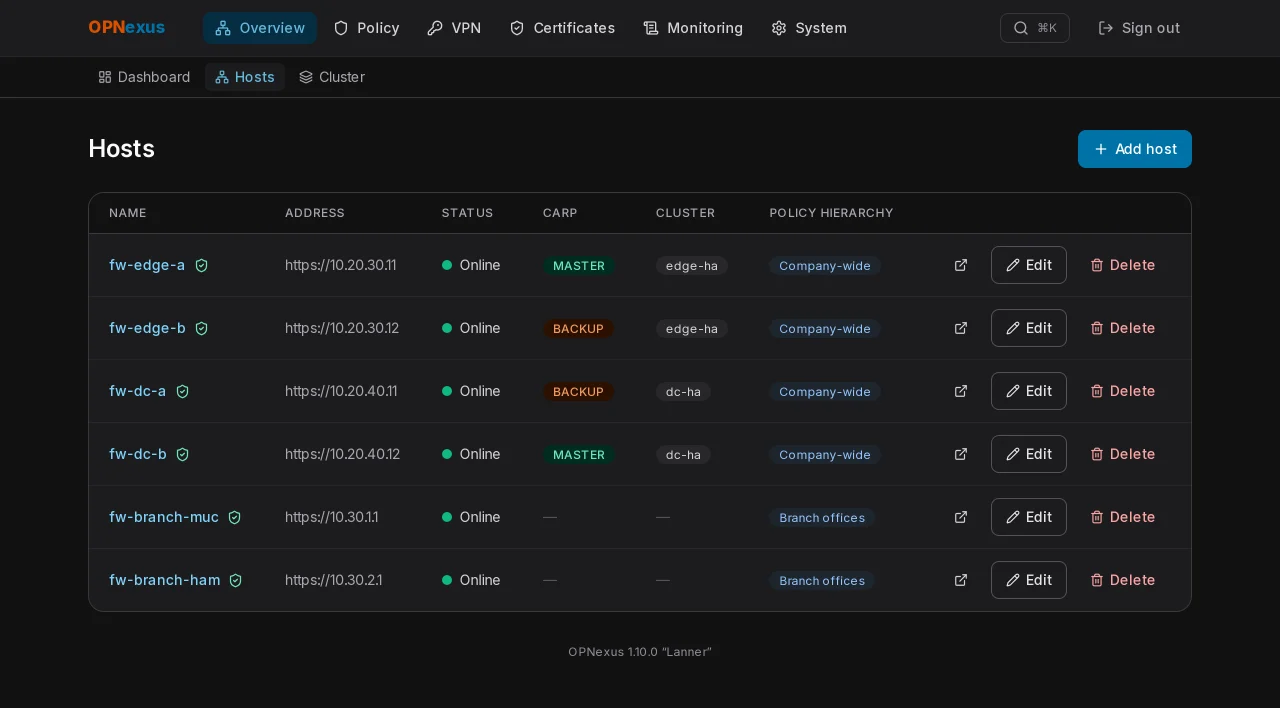Open the Monitoring menu

[693, 28]
